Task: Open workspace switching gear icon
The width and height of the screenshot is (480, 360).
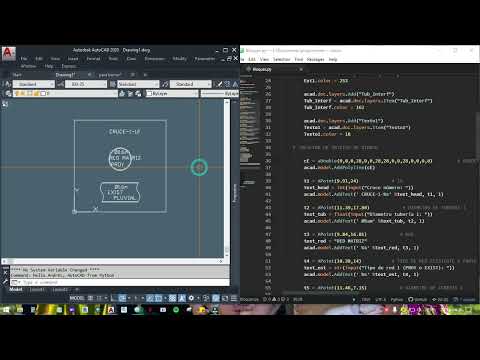Action: pos(191,298)
